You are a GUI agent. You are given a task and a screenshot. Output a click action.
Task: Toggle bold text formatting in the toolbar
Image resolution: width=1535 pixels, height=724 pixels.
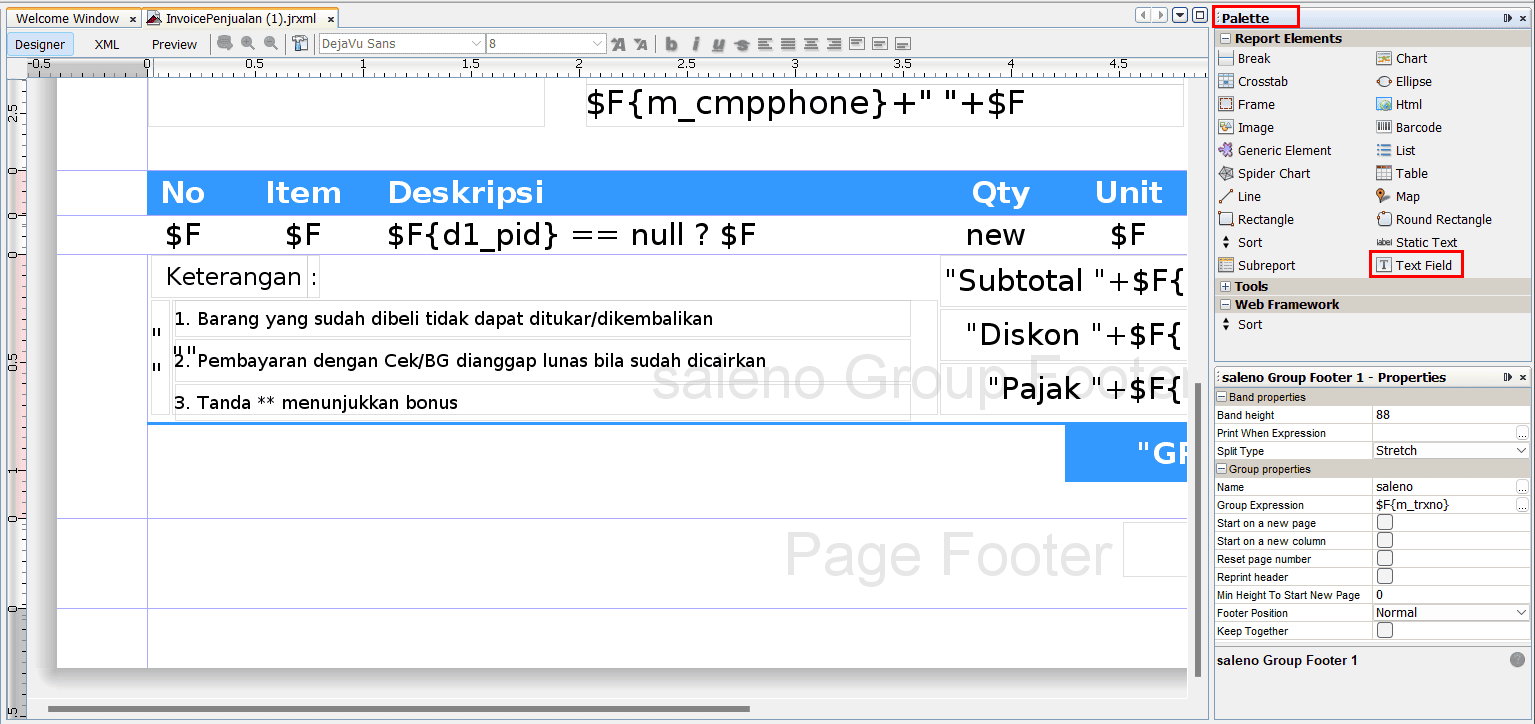pos(671,44)
